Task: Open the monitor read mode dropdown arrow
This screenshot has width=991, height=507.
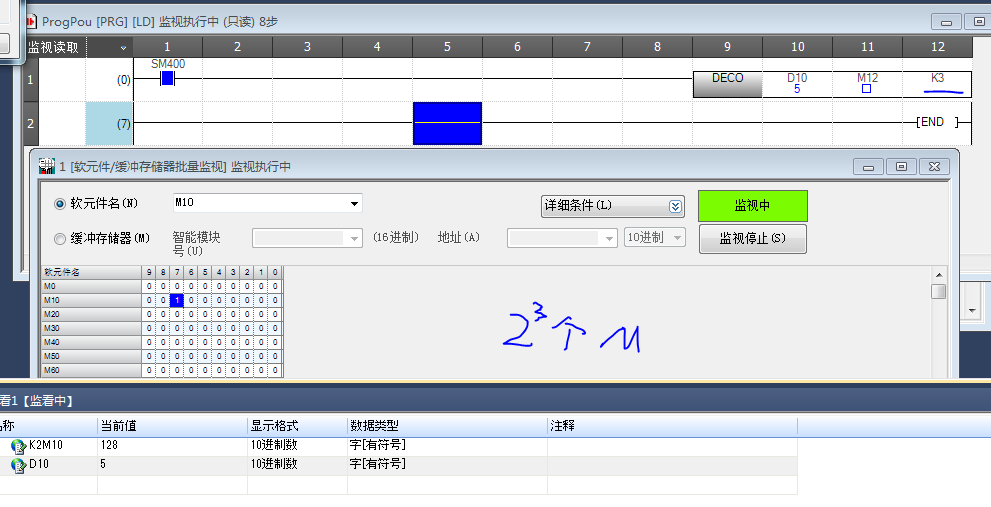Action: tap(123, 47)
